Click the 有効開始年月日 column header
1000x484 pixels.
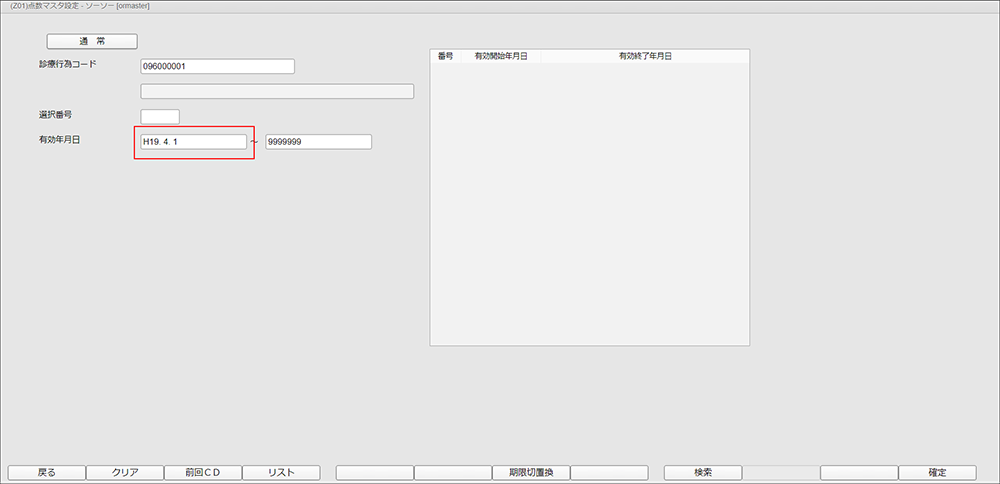501,57
